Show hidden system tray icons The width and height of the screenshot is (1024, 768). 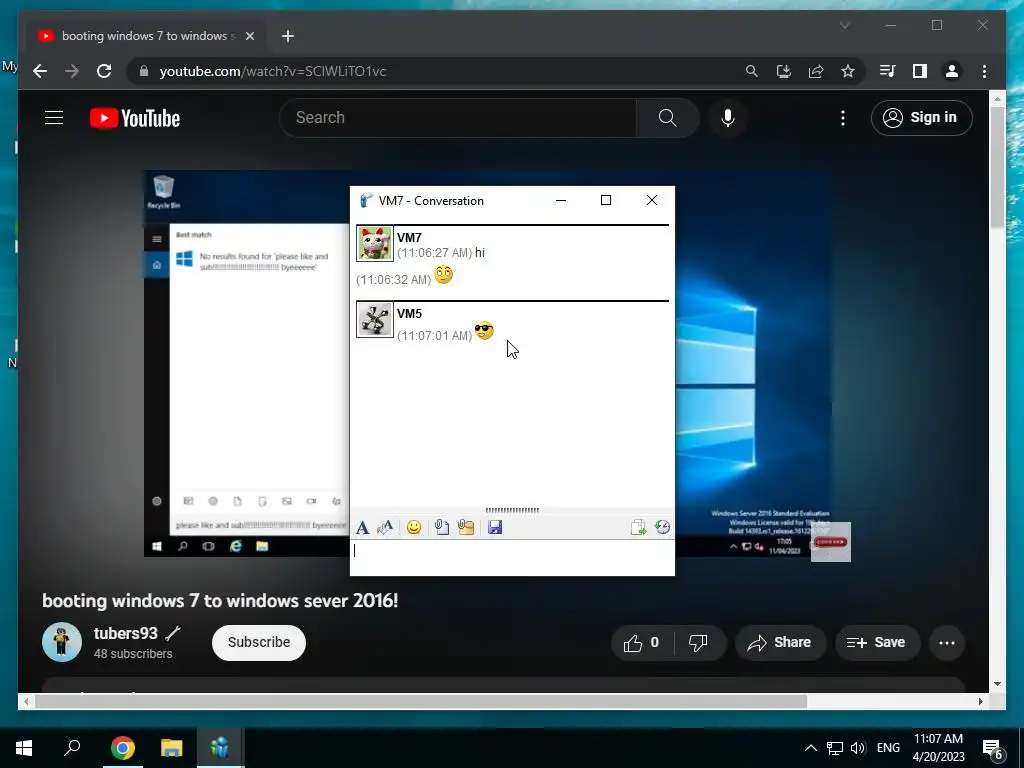(810, 748)
